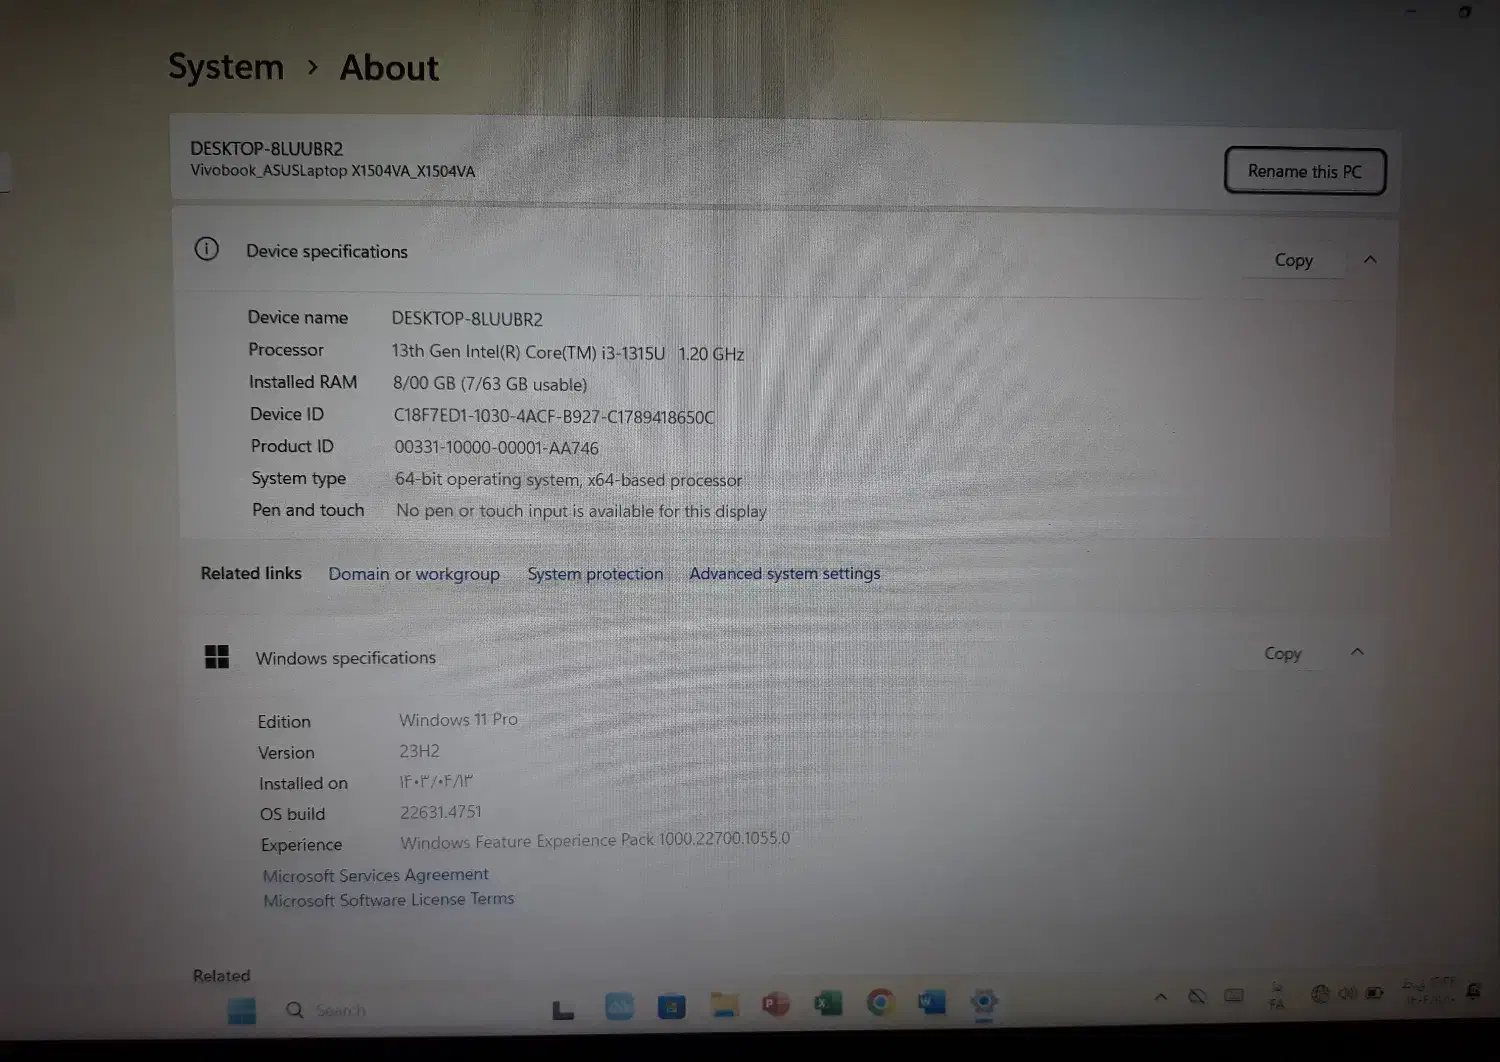
Task: Open the notification bell icon
Action: click(1473, 991)
